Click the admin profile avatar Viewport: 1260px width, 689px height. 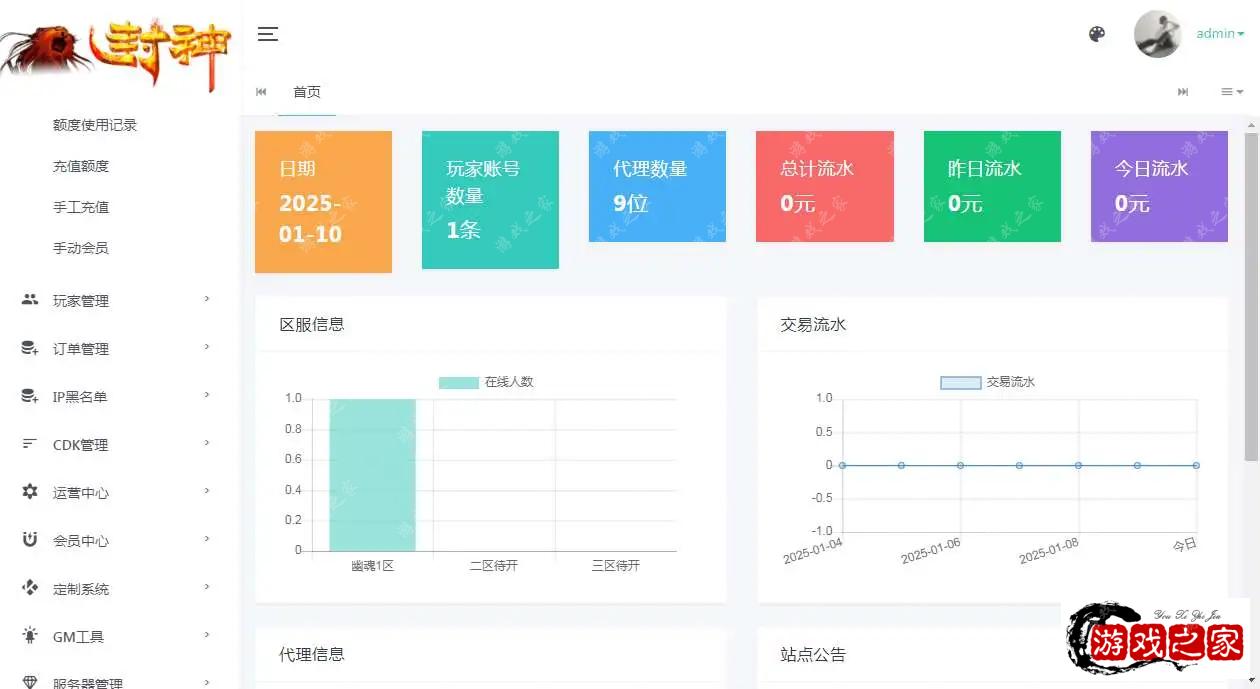coord(1157,34)
